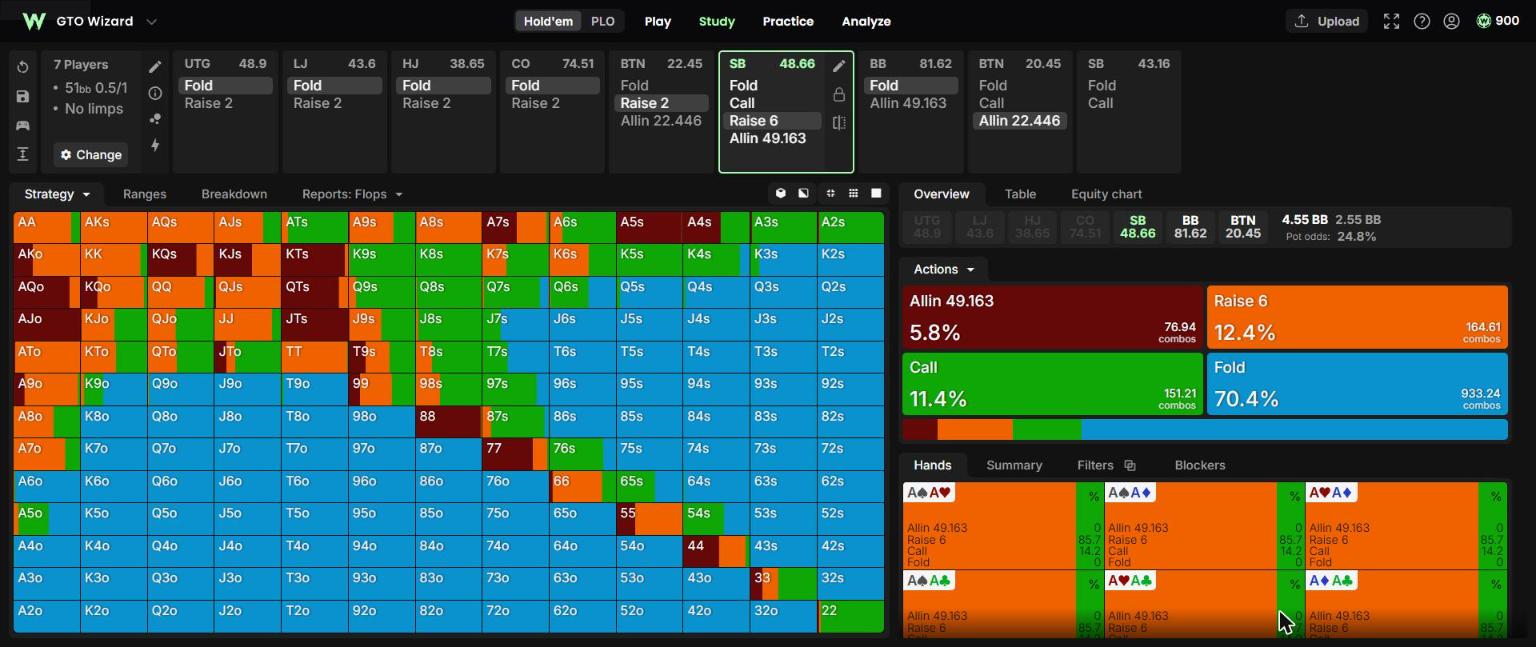Click the lightning bolt icon
This screenshot has height=647, width=1536.
point(155,145)
